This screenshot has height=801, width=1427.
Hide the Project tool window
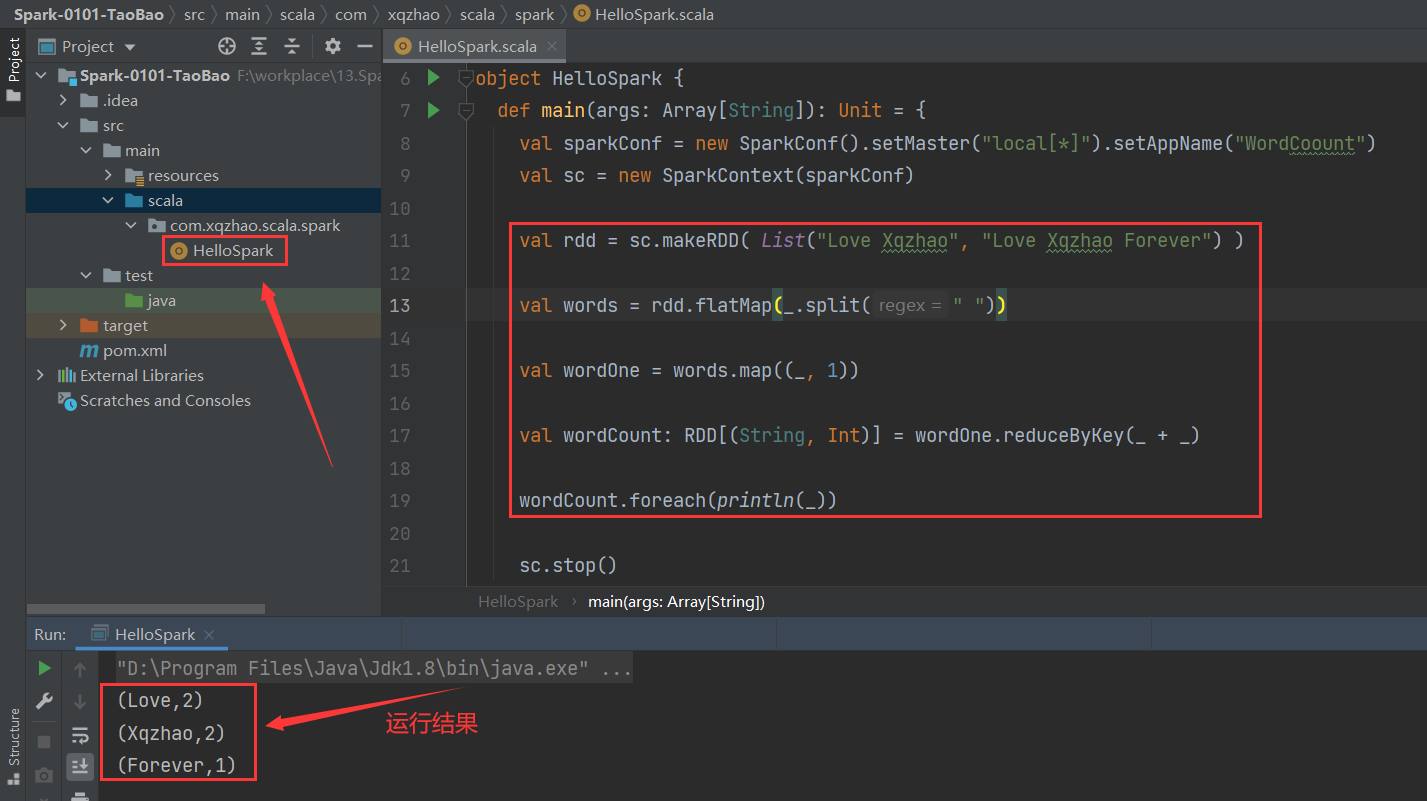click(364, 46)
